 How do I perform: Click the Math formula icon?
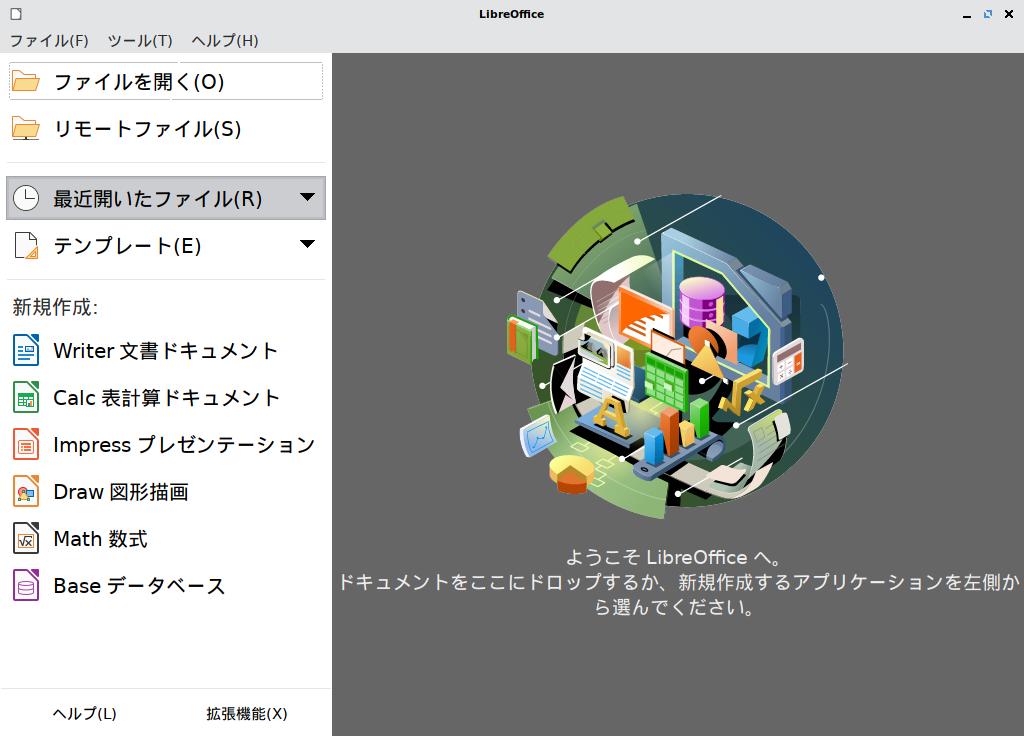[x=26, y=538]
